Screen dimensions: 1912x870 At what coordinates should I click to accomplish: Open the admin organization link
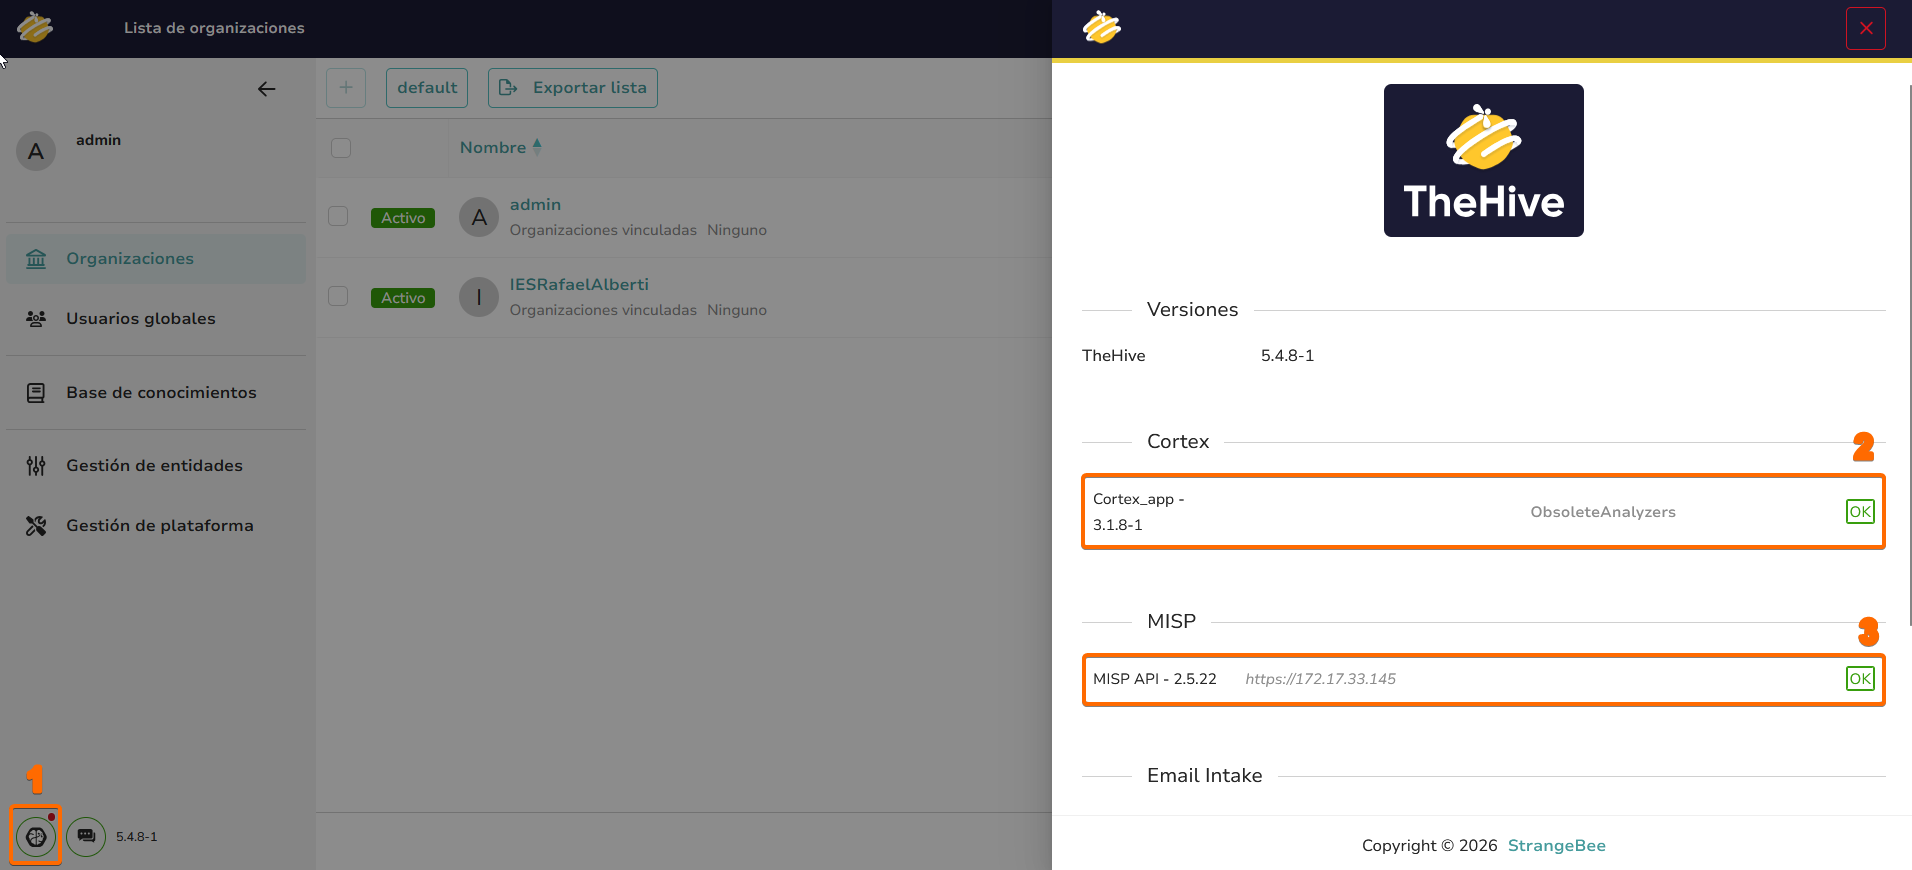point(535,205)
